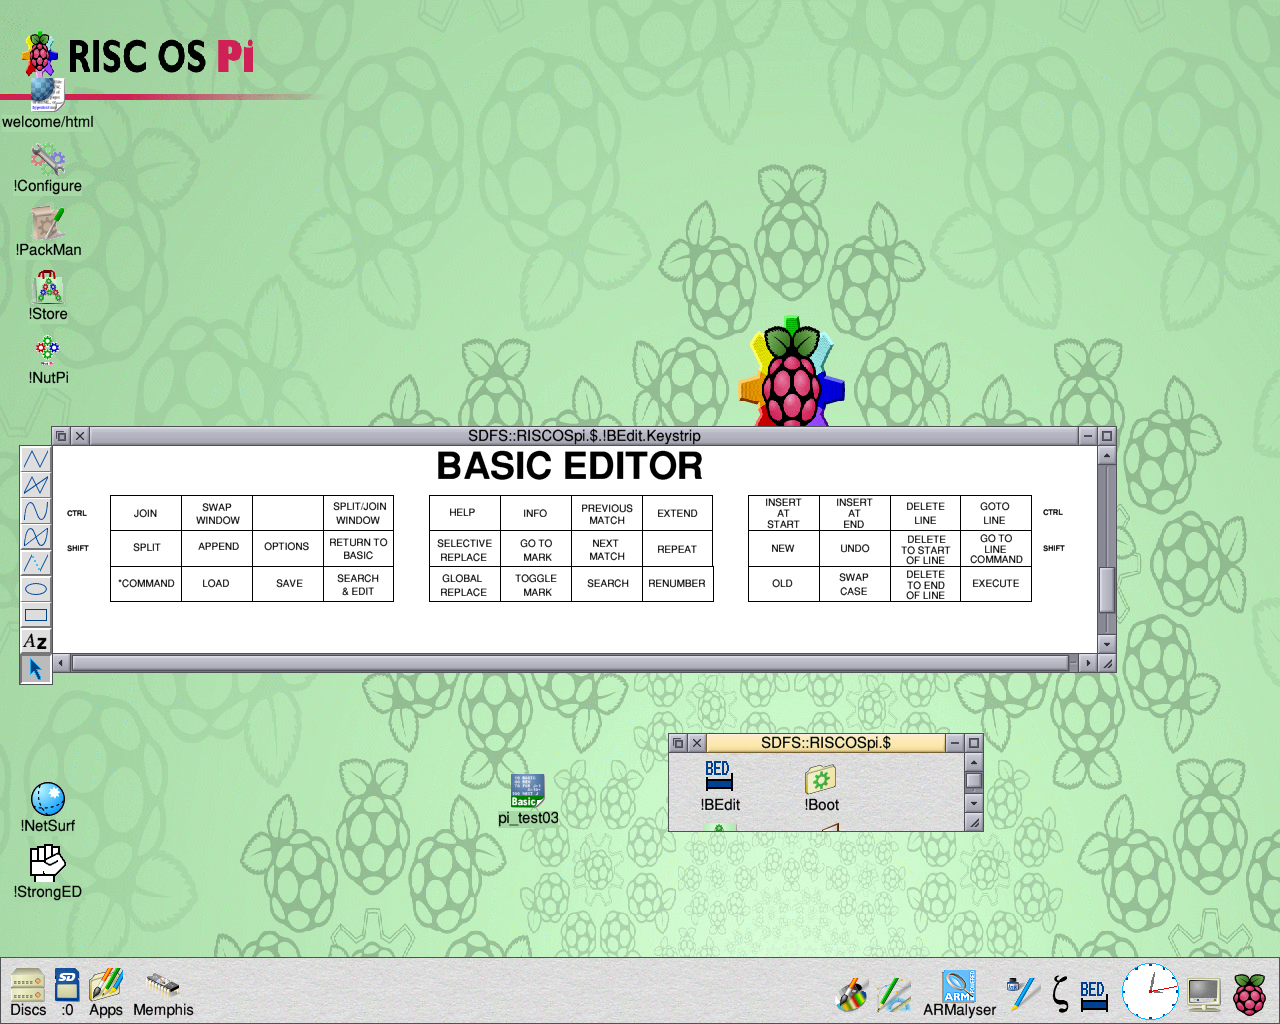Send Keystrip window to back
This screenshot has height=1024, width=1280.
61,436
